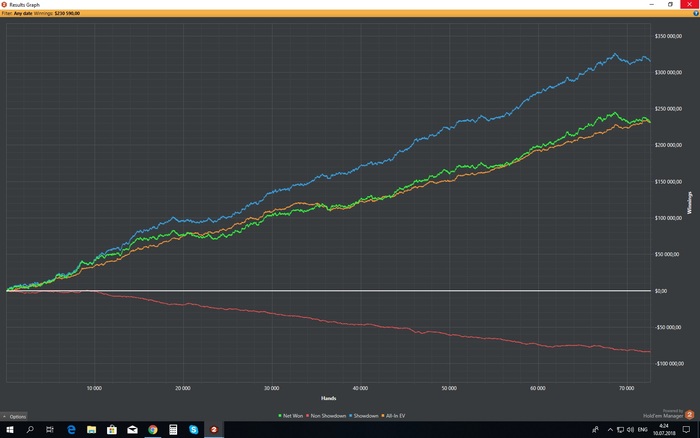Click the $300 000,00 axis value
The width and height of the screenshot is (700, 438).
point(668,72)
